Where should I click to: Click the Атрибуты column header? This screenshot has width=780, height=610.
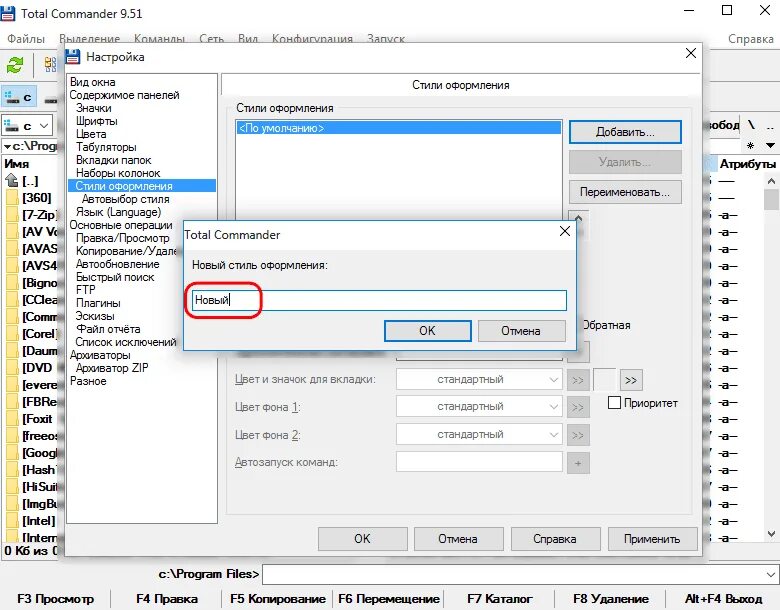748,164
